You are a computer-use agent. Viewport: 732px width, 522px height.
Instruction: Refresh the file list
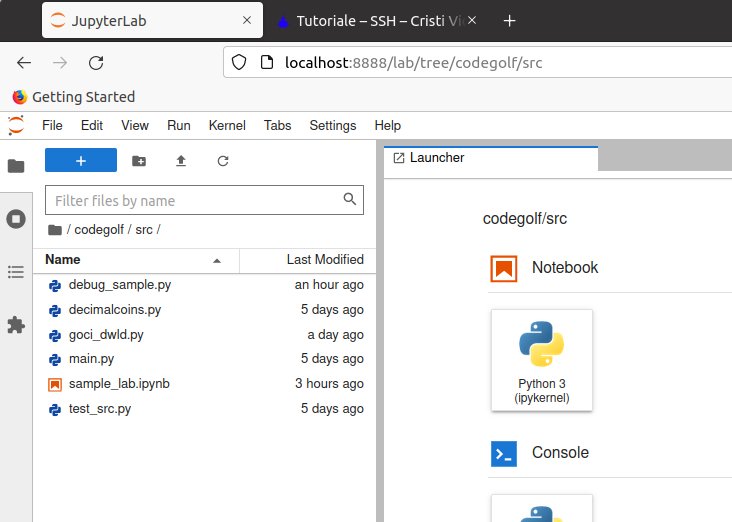coord(223,161)
